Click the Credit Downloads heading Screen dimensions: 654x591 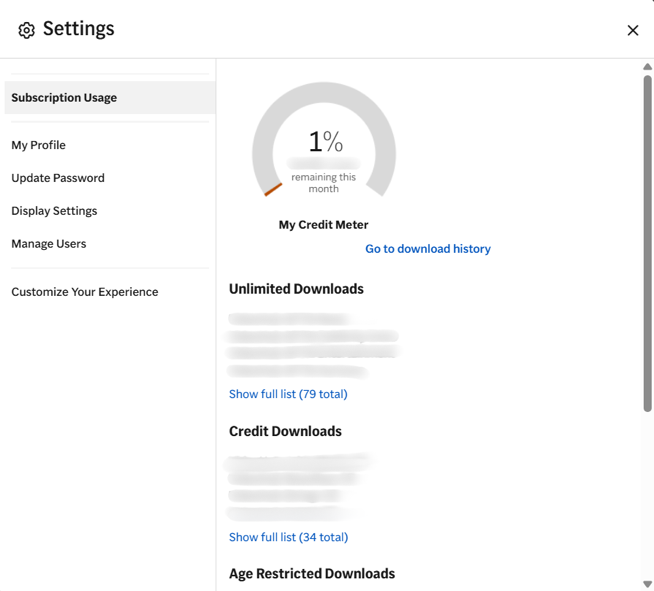[x=285, y=432]
